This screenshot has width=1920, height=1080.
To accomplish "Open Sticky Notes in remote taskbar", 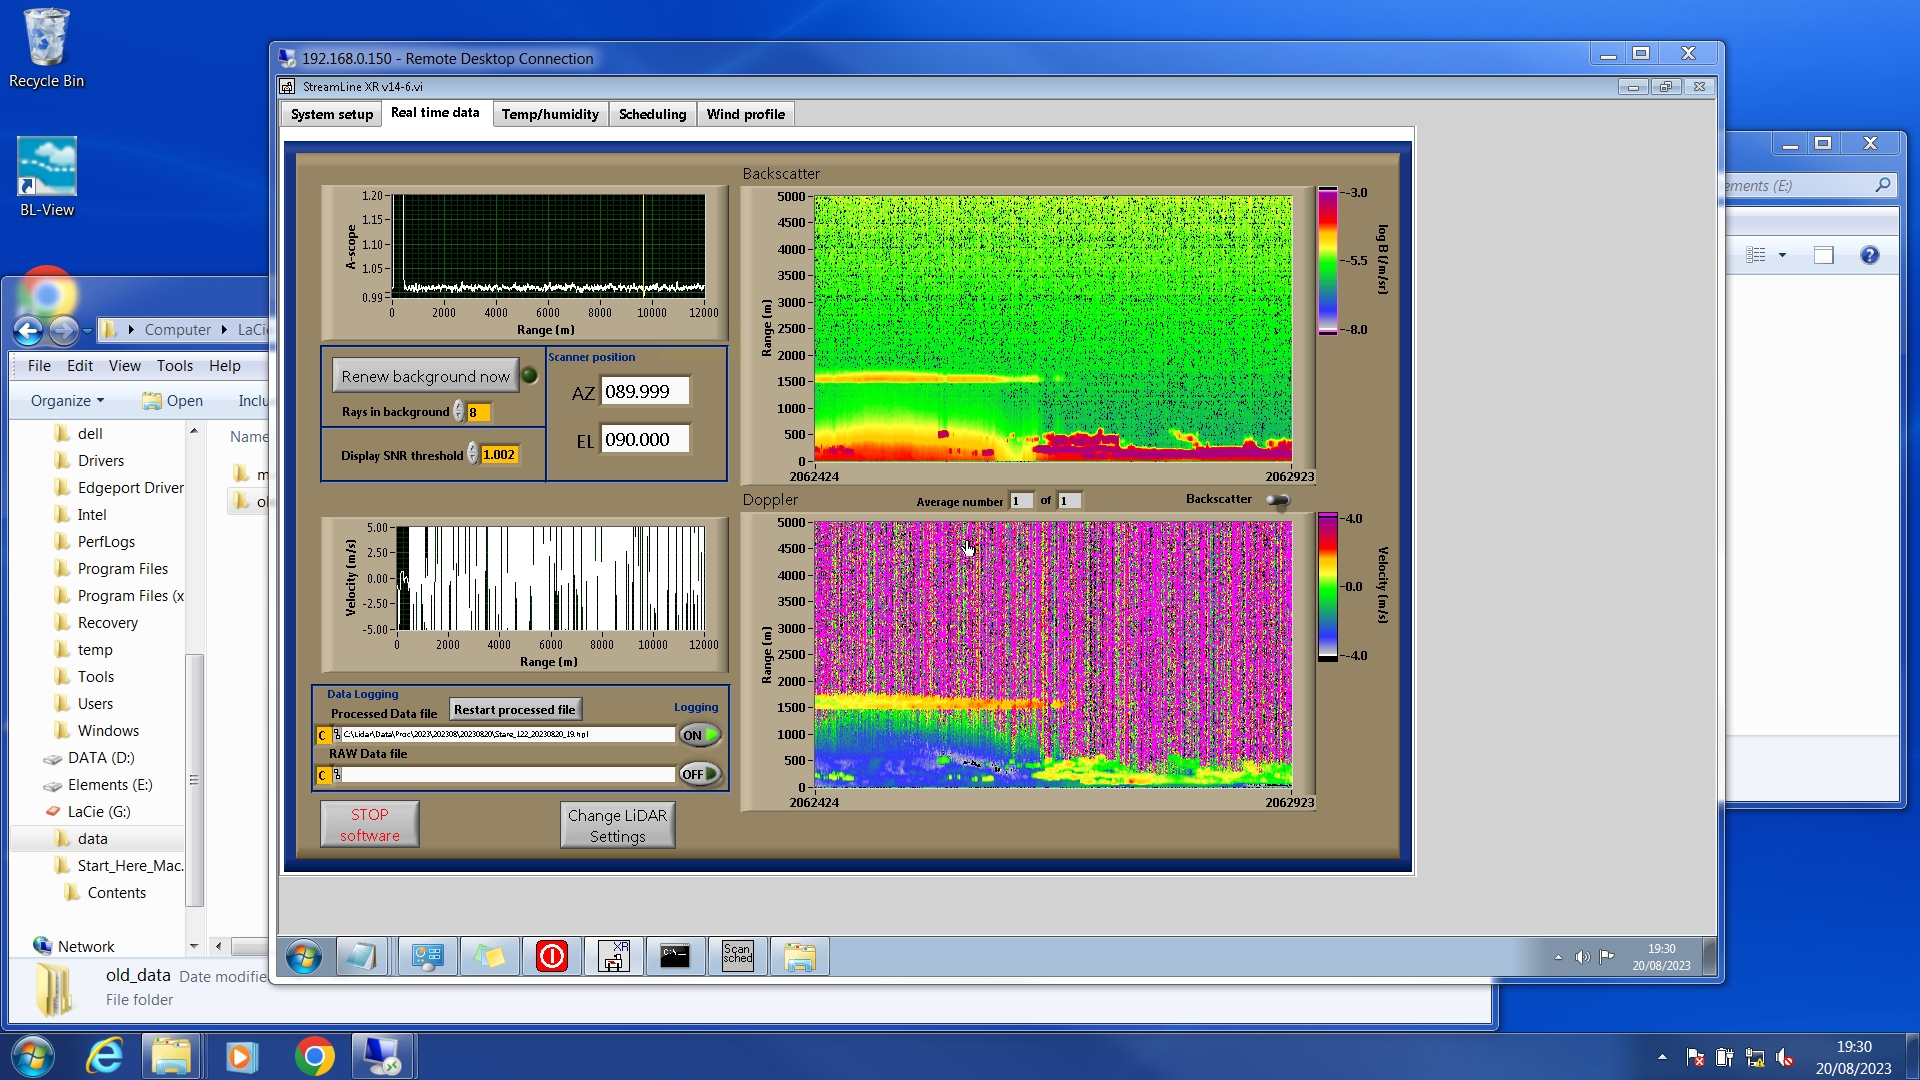I will (x=489, y=957).
